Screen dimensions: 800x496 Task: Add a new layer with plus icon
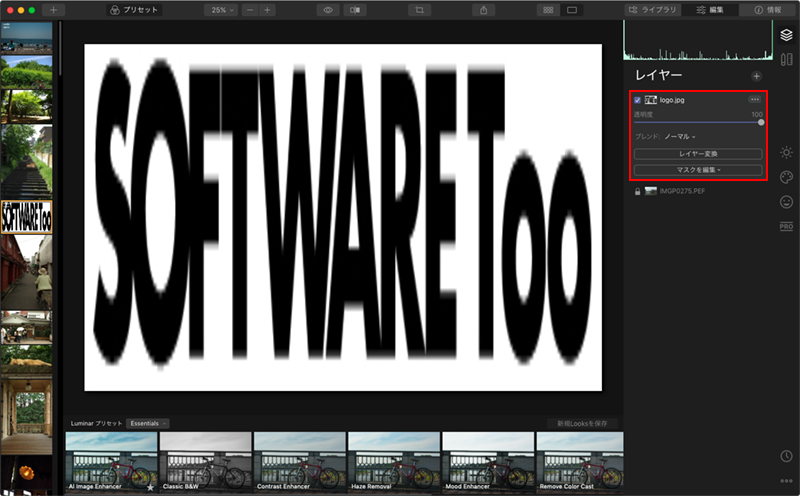point(756,76)
